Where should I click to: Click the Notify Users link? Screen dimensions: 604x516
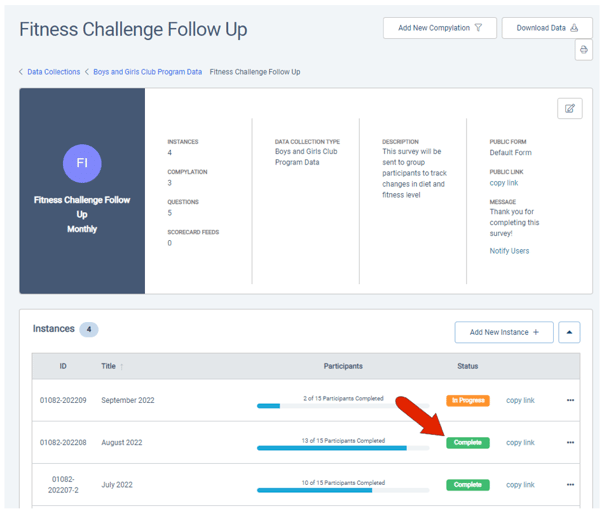509,251
